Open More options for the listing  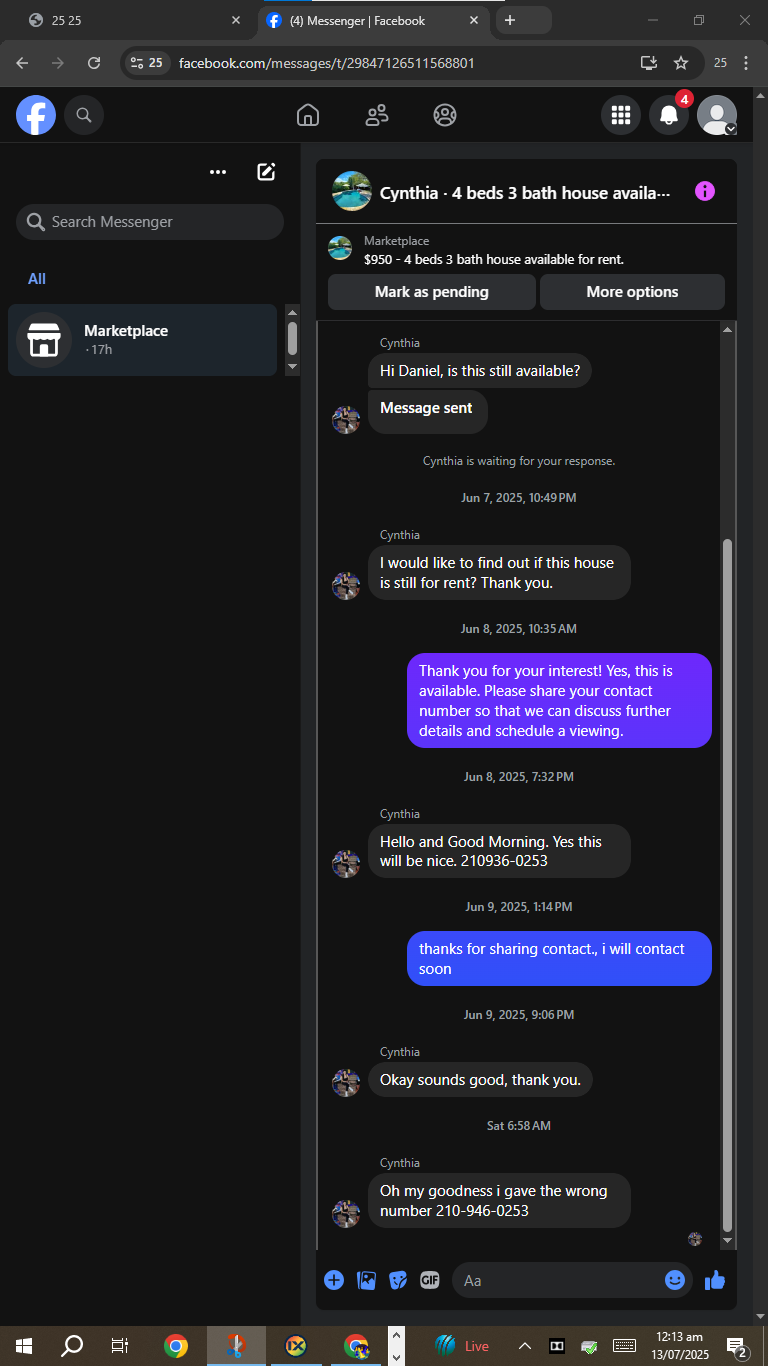click(632, 292)
